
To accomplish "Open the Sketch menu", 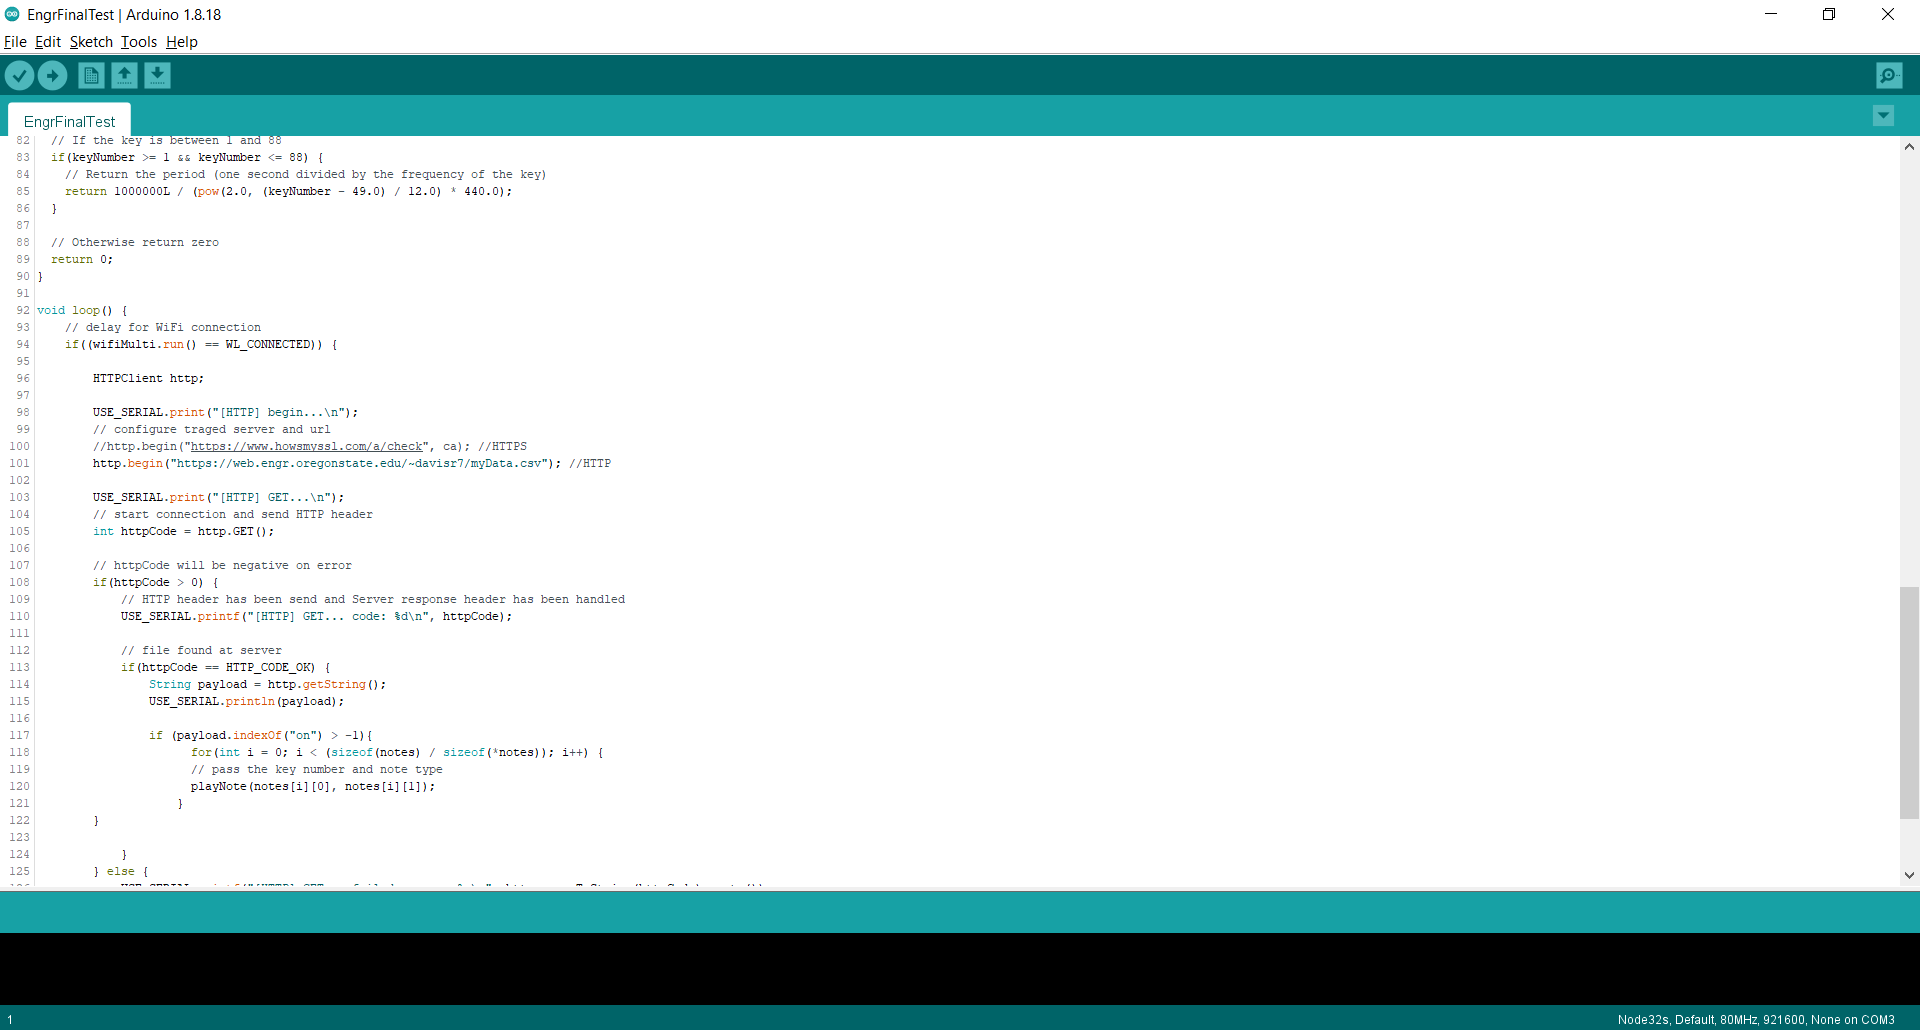I will point(91,42).
